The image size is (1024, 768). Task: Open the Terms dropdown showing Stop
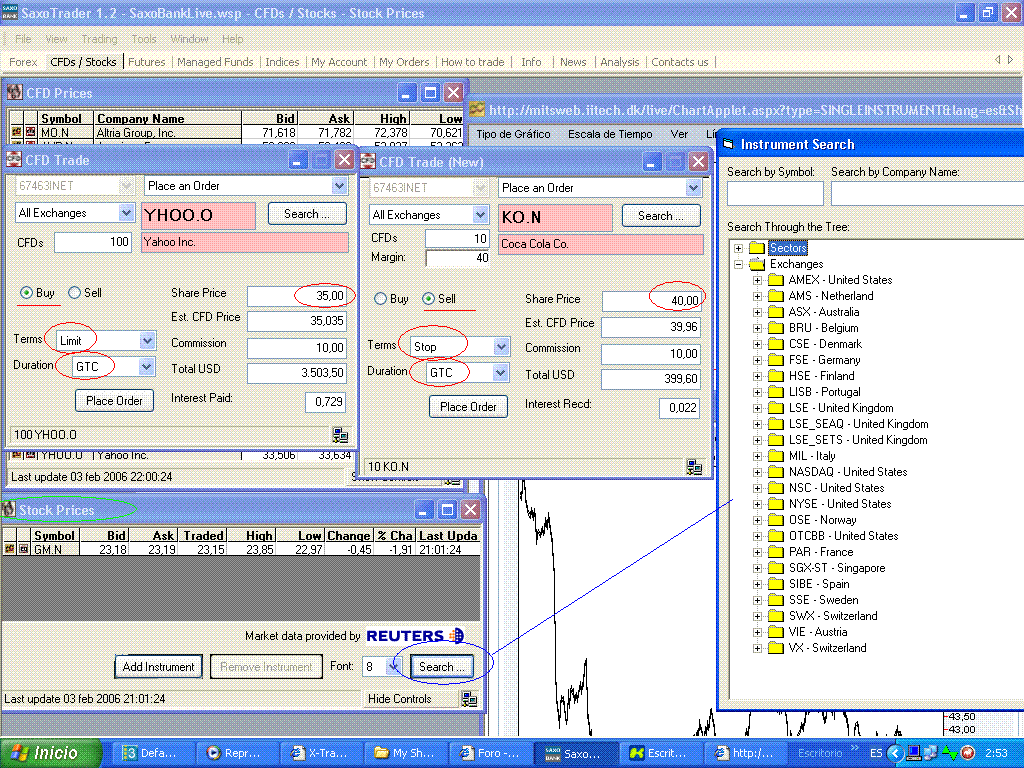(x=501, y=346)
